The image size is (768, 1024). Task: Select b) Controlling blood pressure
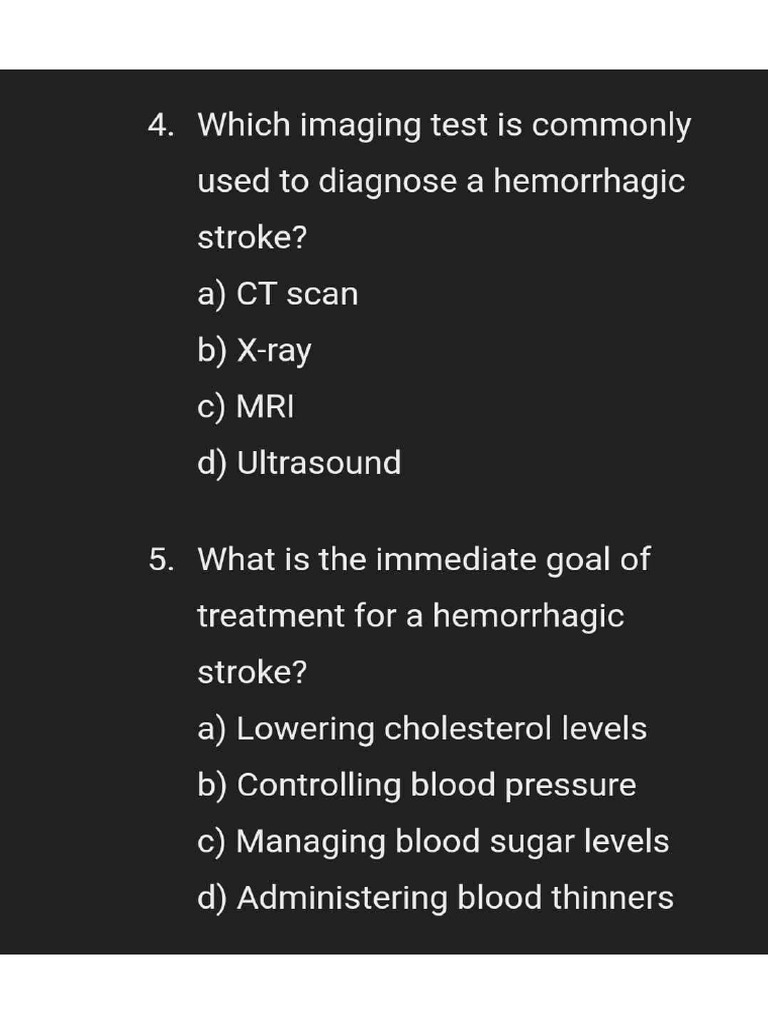416,785
